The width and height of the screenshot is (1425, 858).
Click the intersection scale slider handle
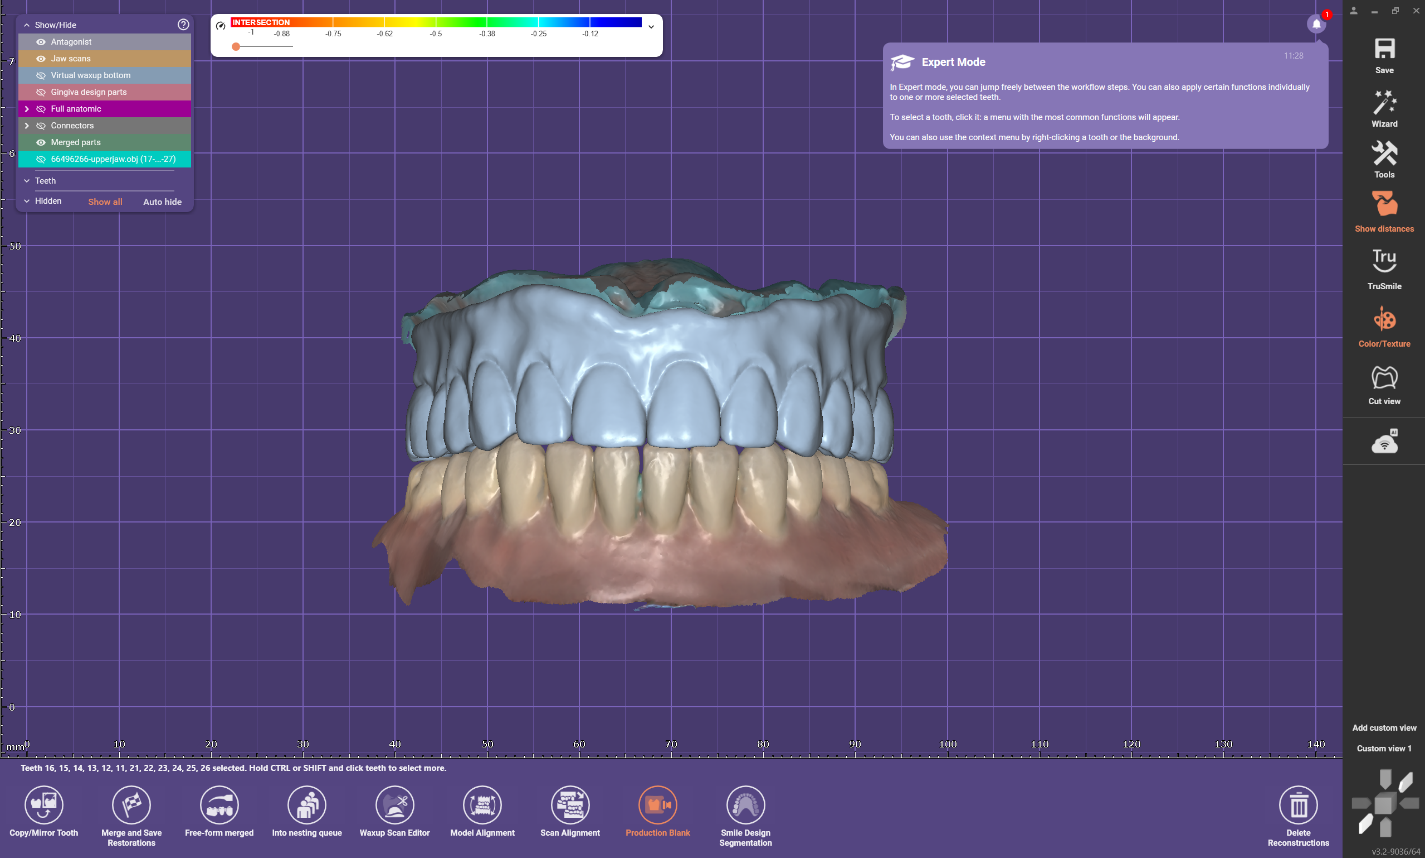[x=236, y=46]
